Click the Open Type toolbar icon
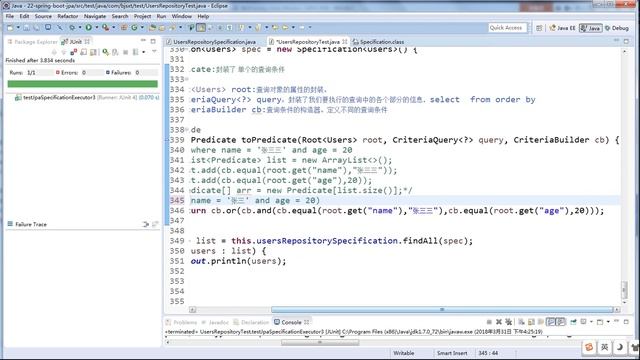 coord(152,27)
